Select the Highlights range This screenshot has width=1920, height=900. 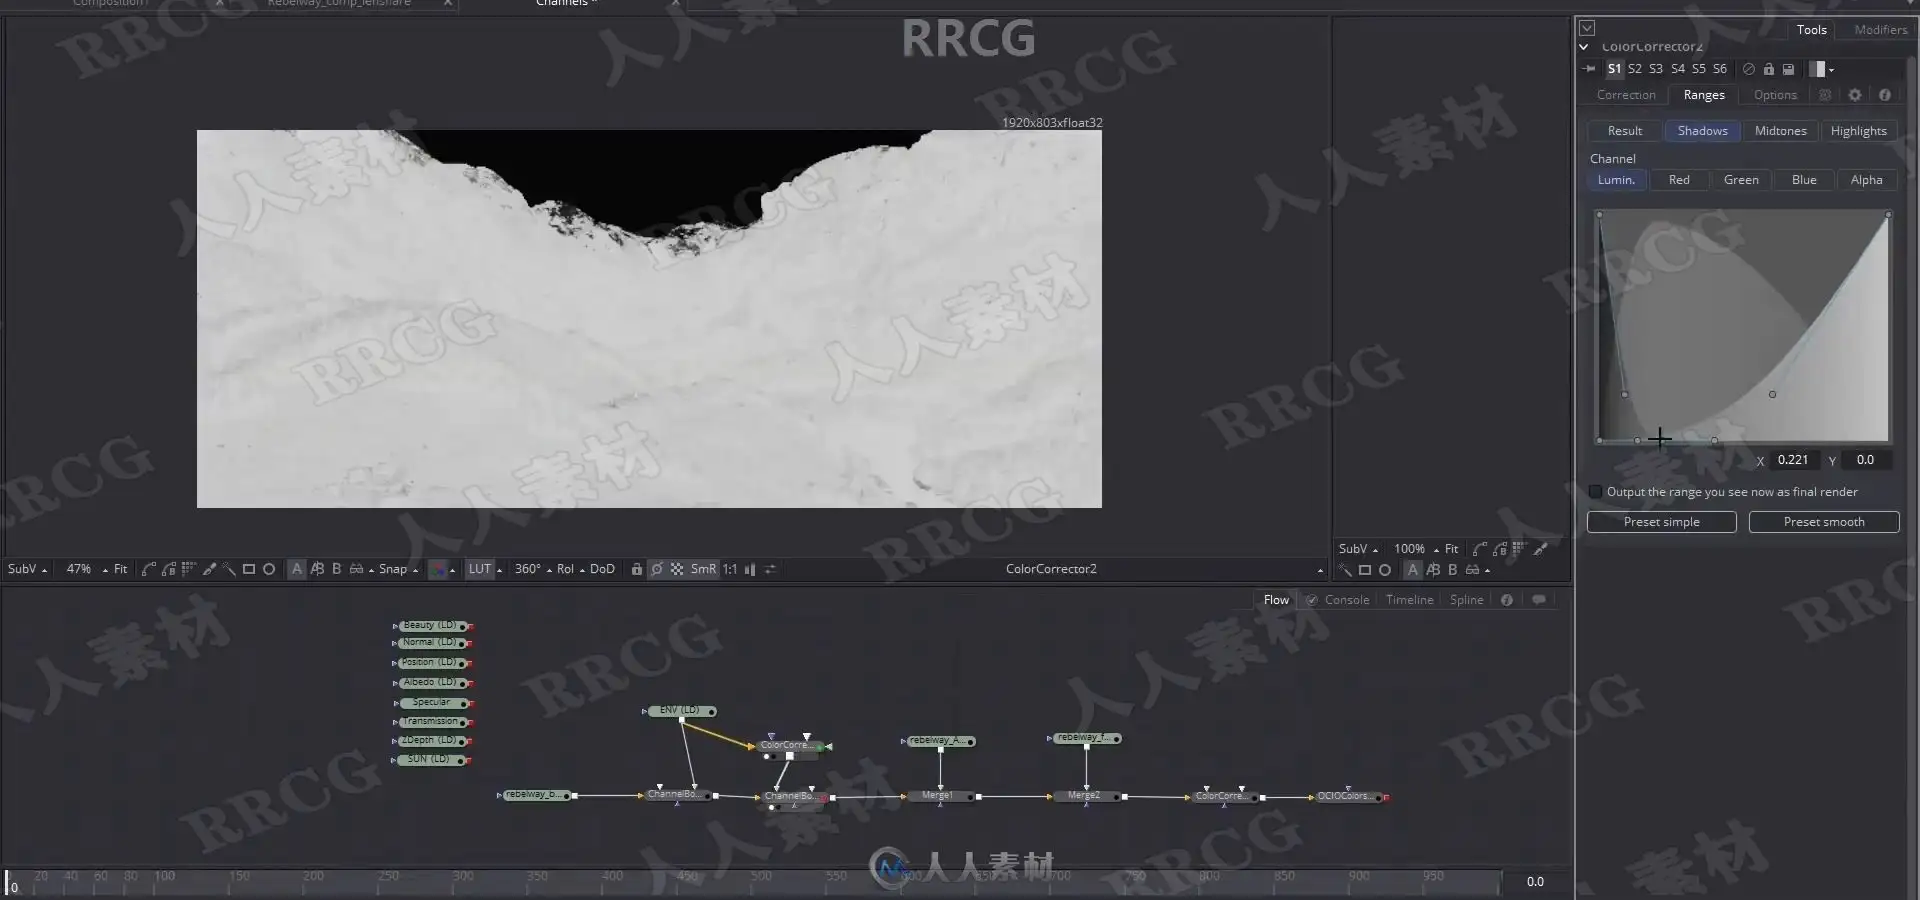click(x=1858, y=131)
